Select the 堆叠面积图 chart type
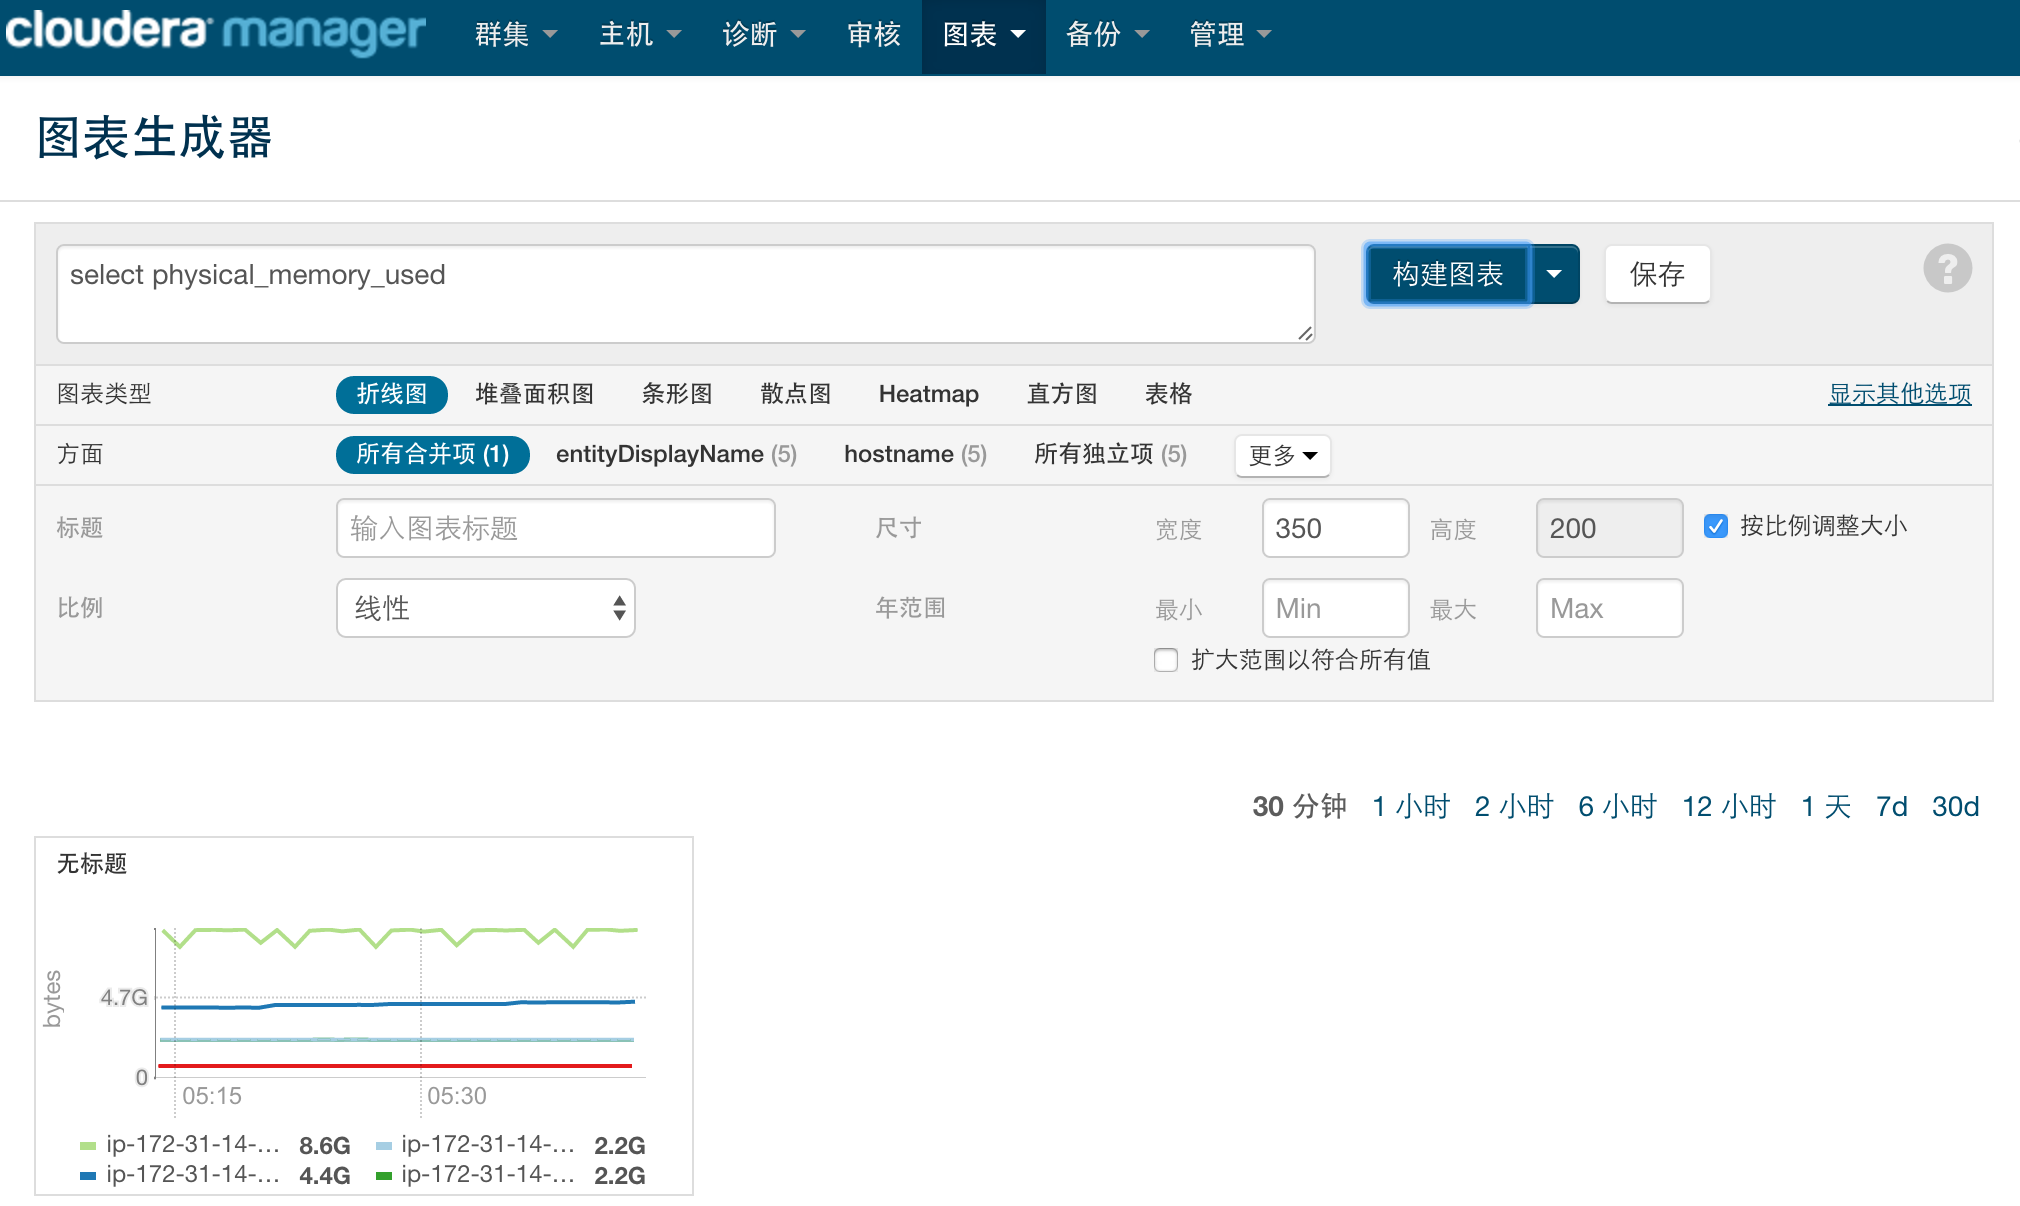This screenshot has height=1206, width=2020. pyautogui.click(x=534, y=394)
